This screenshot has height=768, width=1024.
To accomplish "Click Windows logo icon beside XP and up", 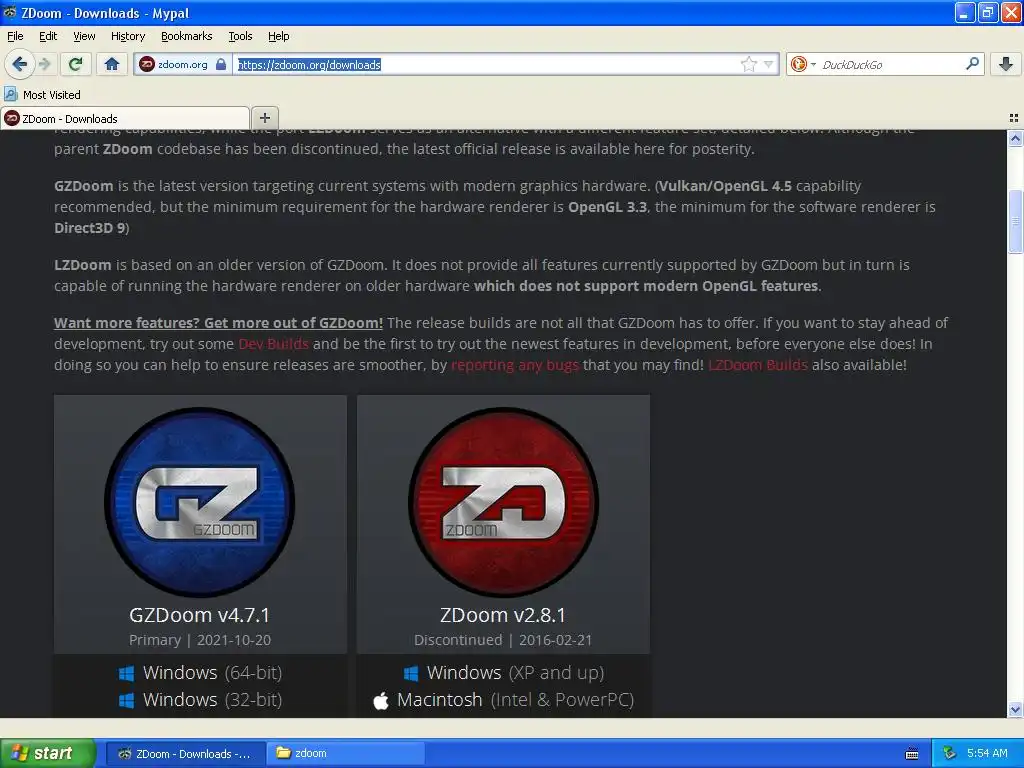I will [x=411, y=673].
